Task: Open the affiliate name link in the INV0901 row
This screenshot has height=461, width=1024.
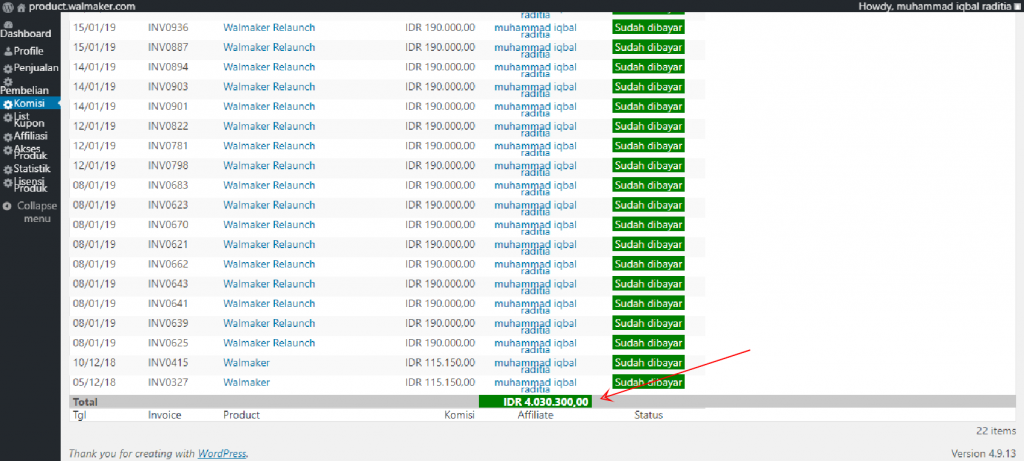Action: 536,109
